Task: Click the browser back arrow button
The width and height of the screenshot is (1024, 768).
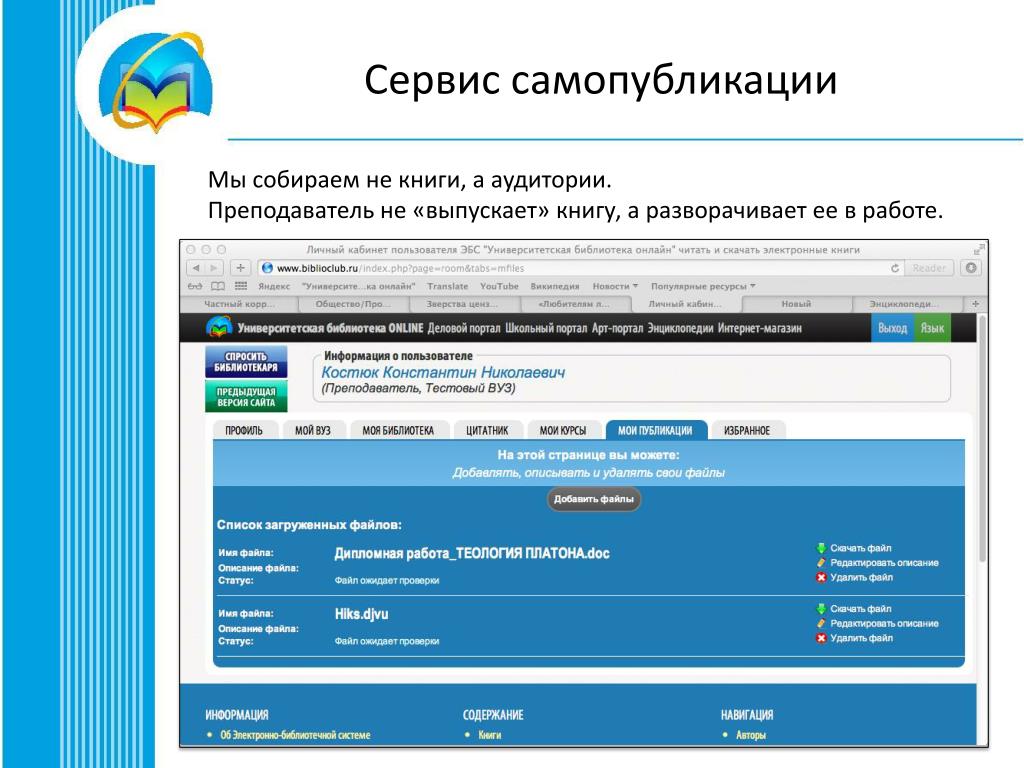Action: 196,268
